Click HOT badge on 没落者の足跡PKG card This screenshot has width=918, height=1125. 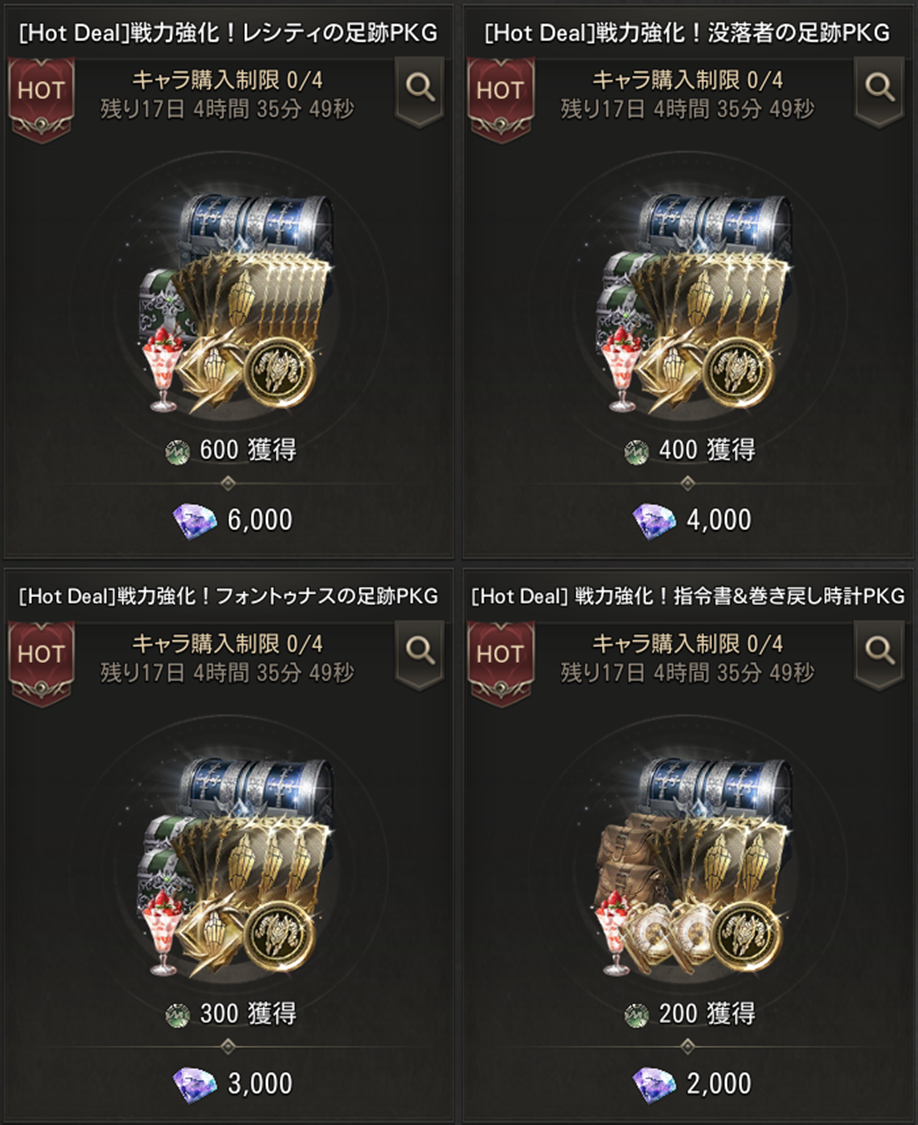coord(501,99)
